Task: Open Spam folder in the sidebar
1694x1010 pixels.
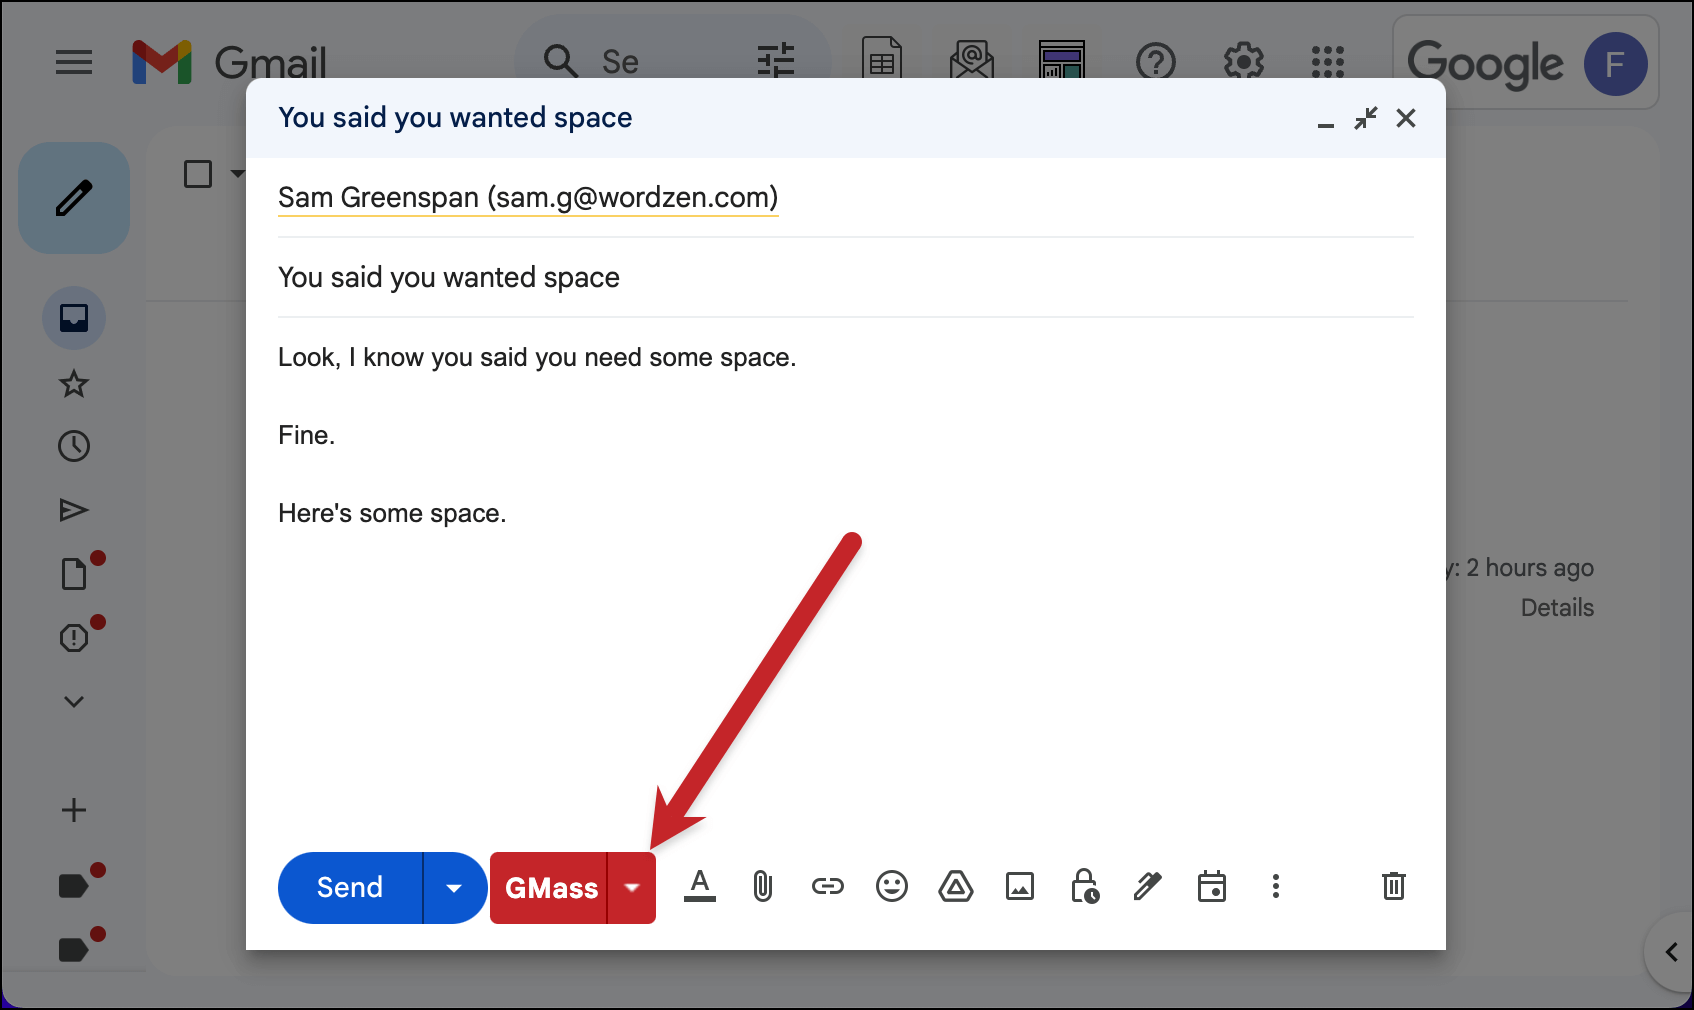Action: (76, 636)
